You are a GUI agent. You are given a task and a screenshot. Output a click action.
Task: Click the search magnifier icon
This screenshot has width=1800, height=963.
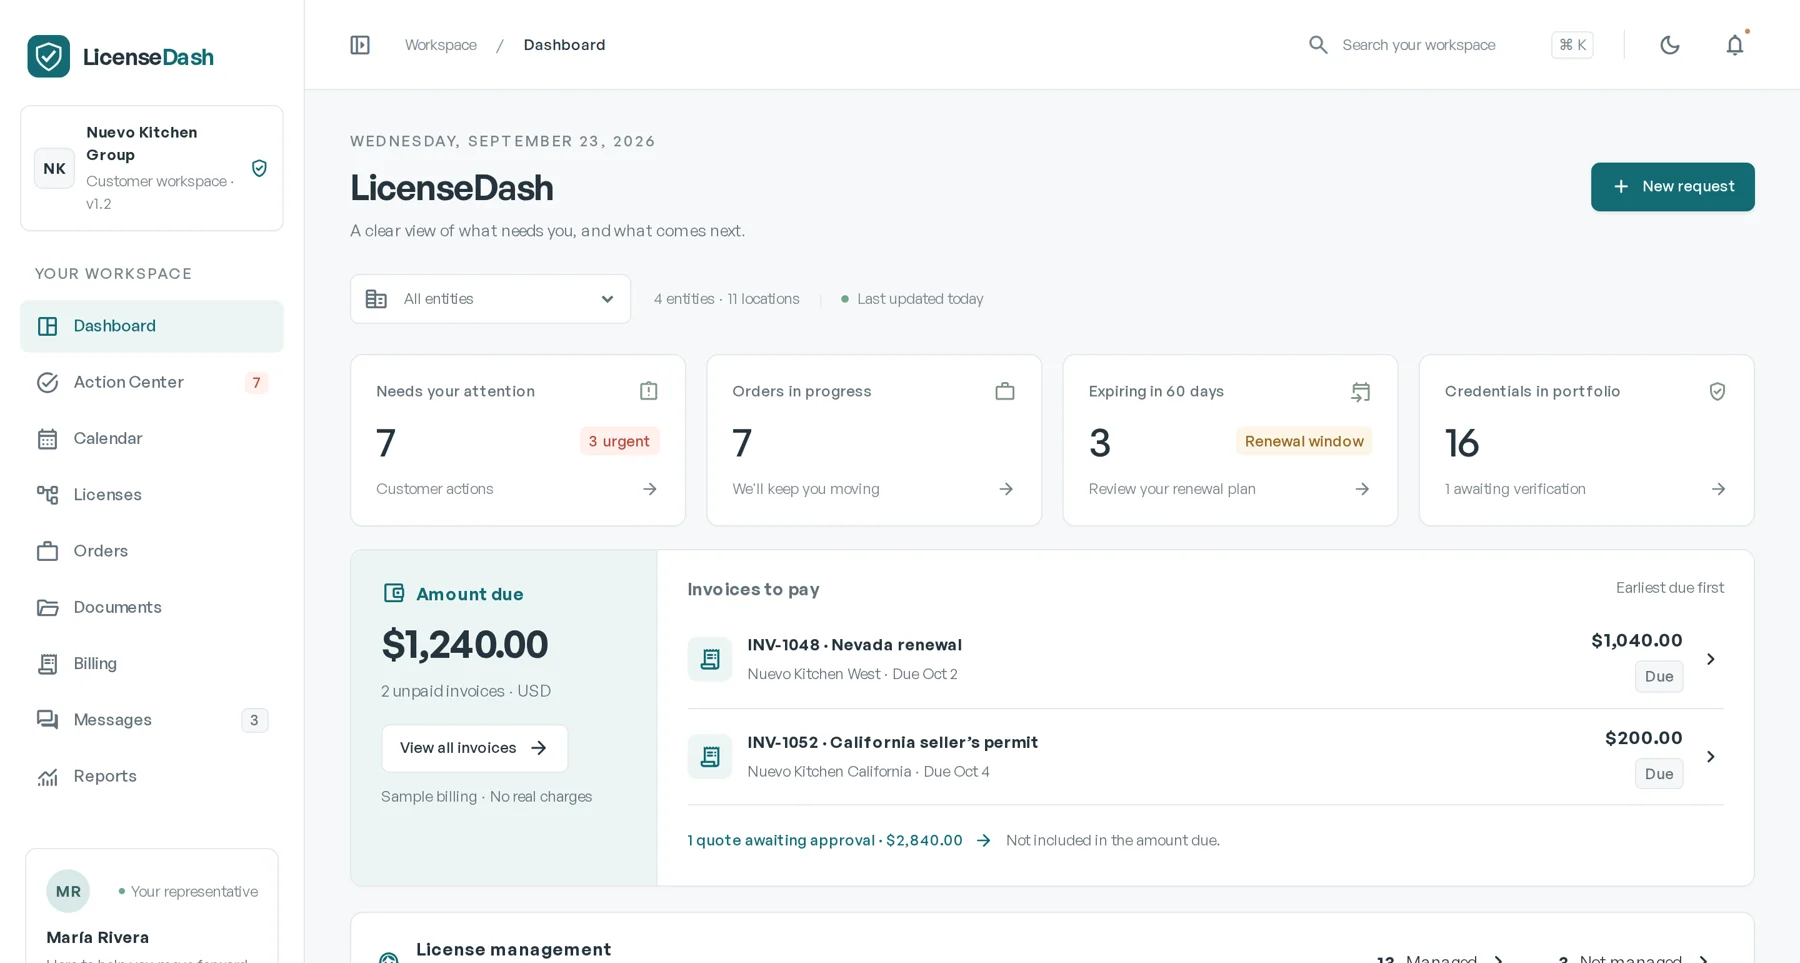[x=1318, y=45]
